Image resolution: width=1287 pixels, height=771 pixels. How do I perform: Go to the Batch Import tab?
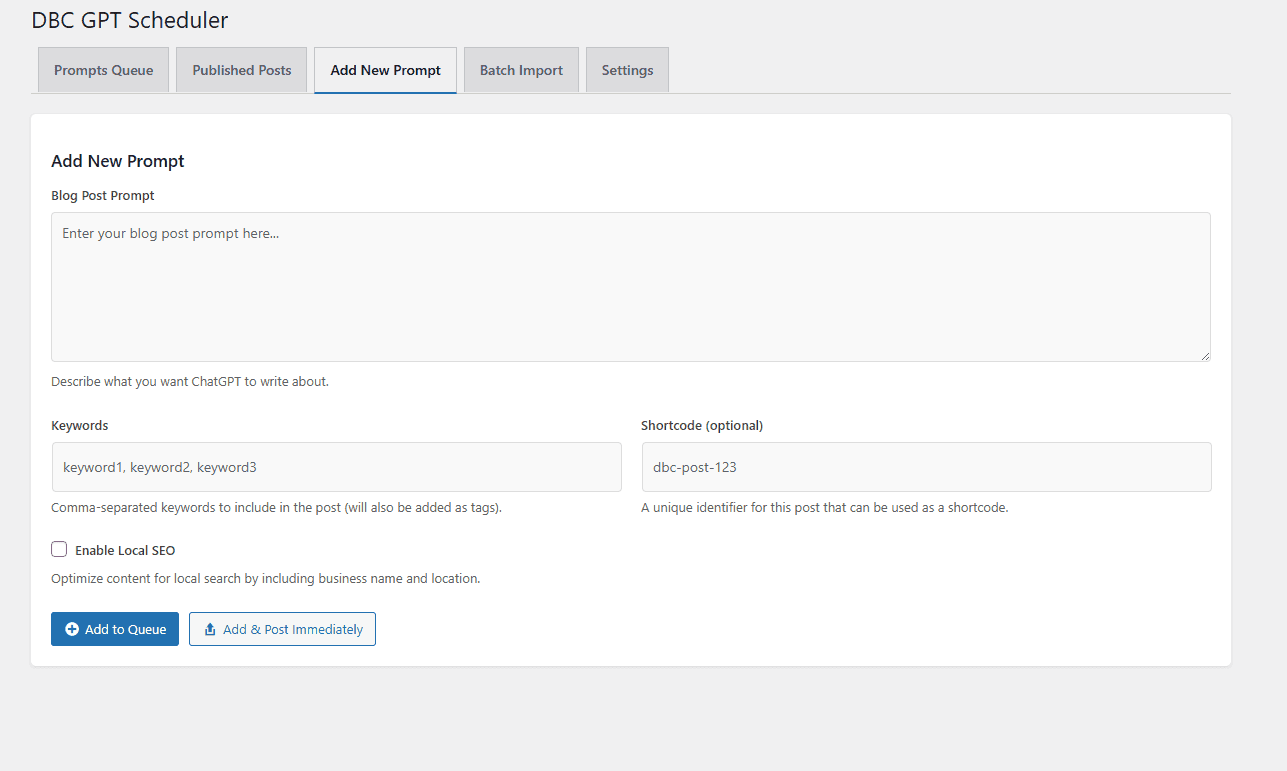point(521,70)
